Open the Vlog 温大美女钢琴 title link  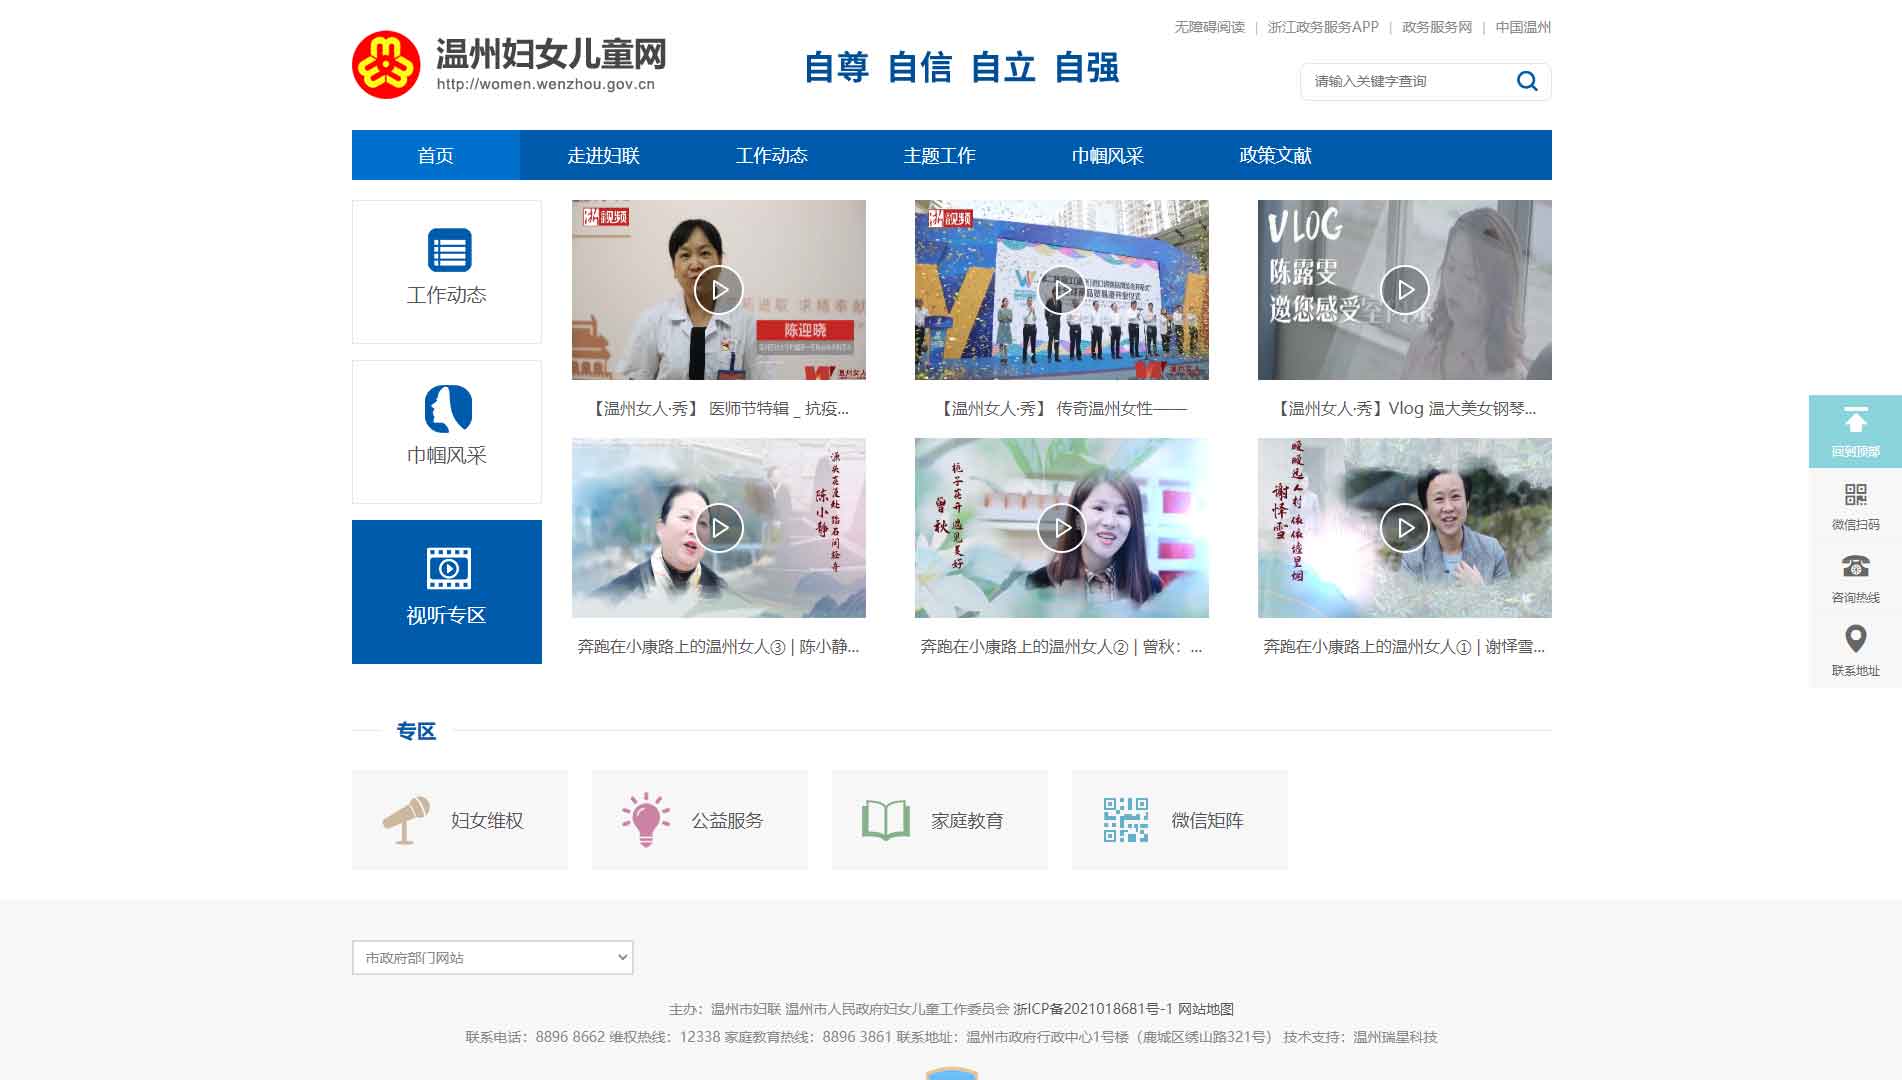(1405, 408)
